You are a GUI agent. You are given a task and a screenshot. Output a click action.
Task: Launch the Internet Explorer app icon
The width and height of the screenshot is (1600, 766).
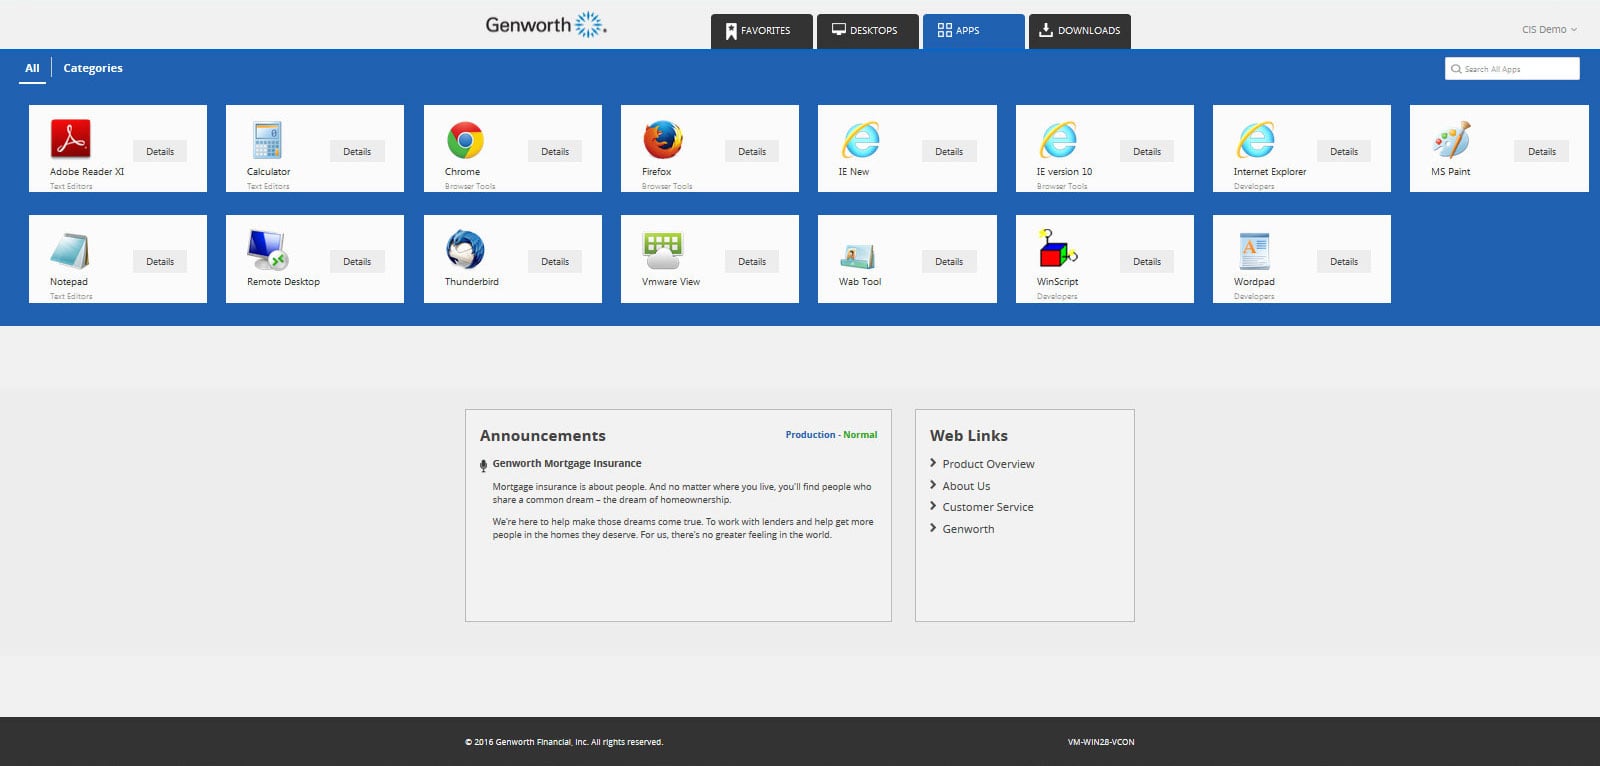(x=1255, y=140)
